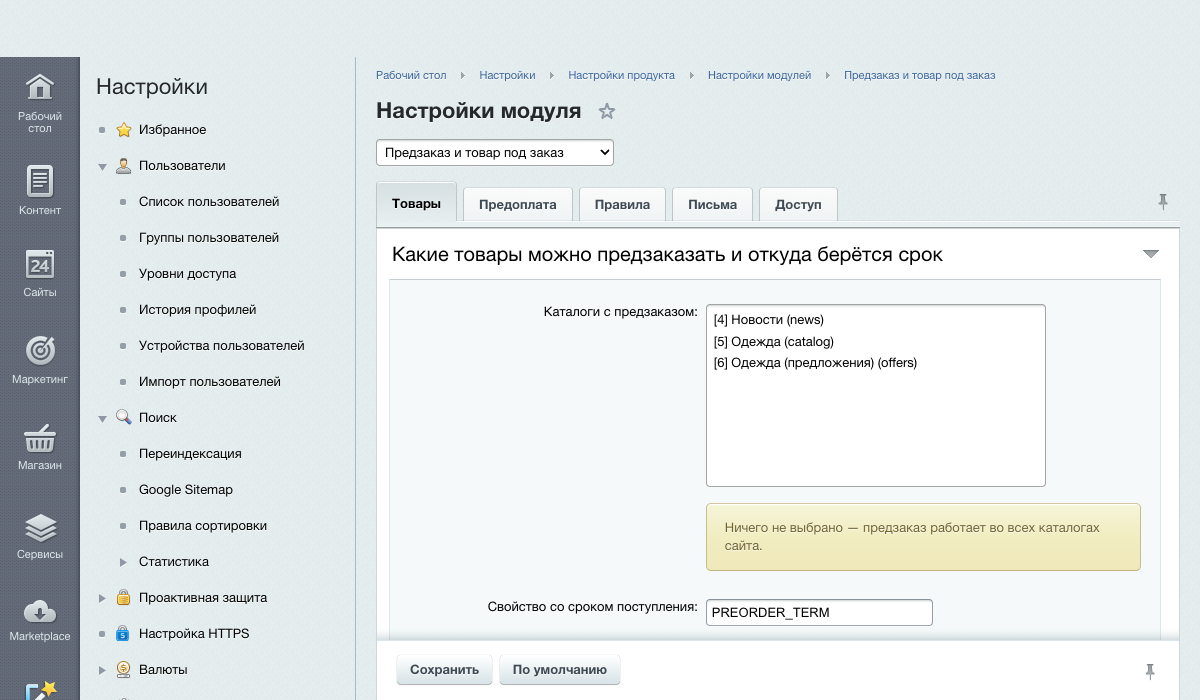Click the Пользователи person icon
The width and height of the screenshot is (1200, 700).
pos(124,166)
